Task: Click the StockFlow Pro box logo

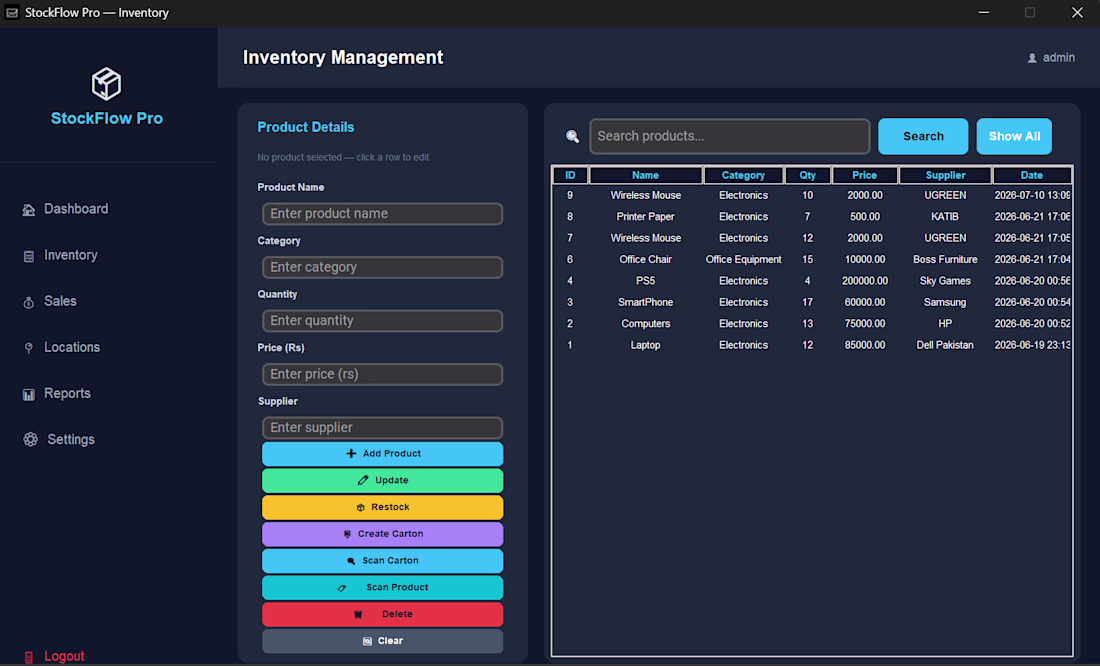Action: (x=107, y=84)
